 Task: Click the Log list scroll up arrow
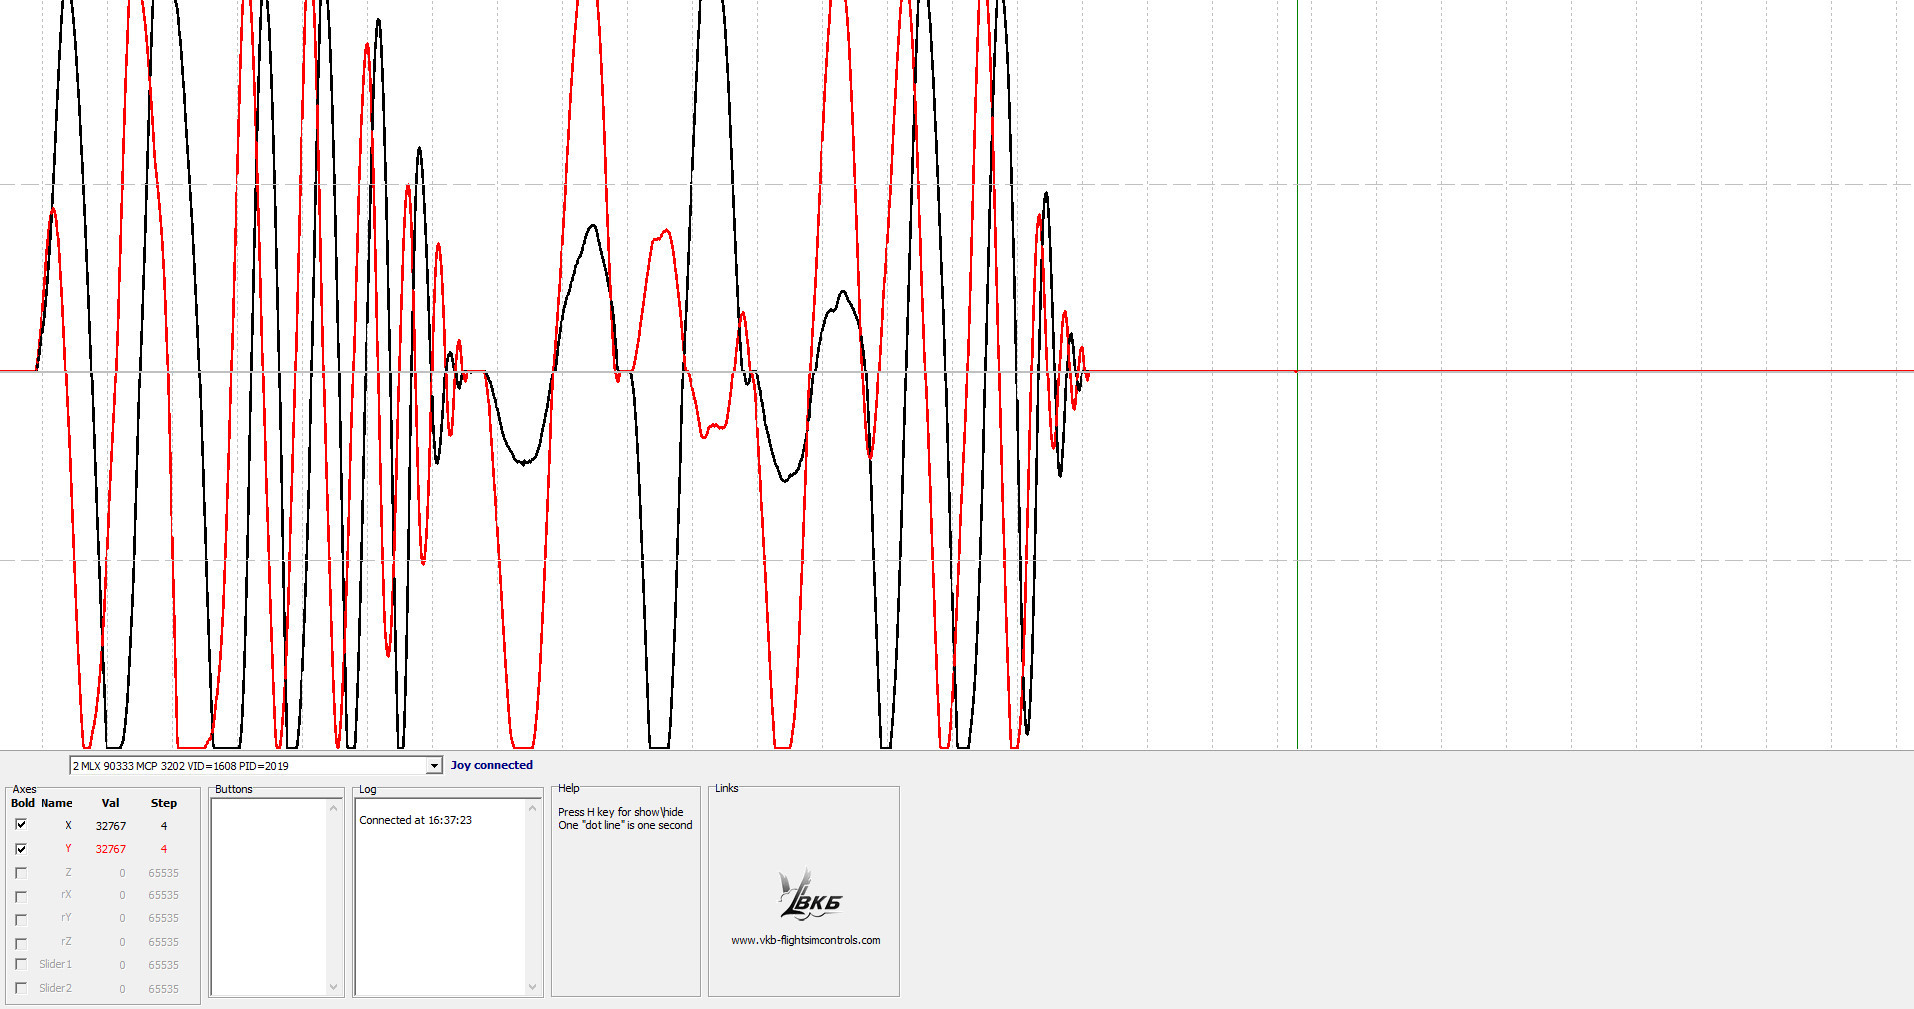click(532, 808)
